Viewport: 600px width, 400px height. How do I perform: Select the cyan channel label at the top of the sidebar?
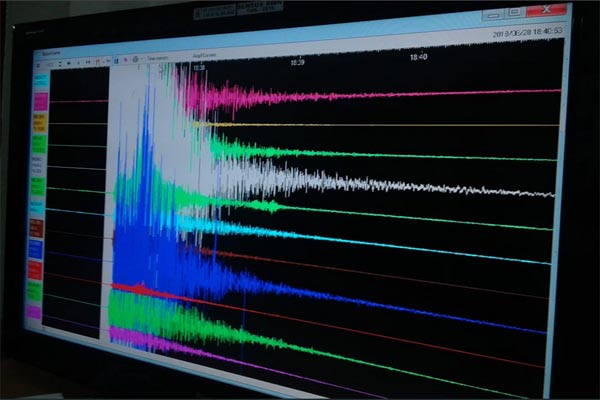click(x=39, y=80)
